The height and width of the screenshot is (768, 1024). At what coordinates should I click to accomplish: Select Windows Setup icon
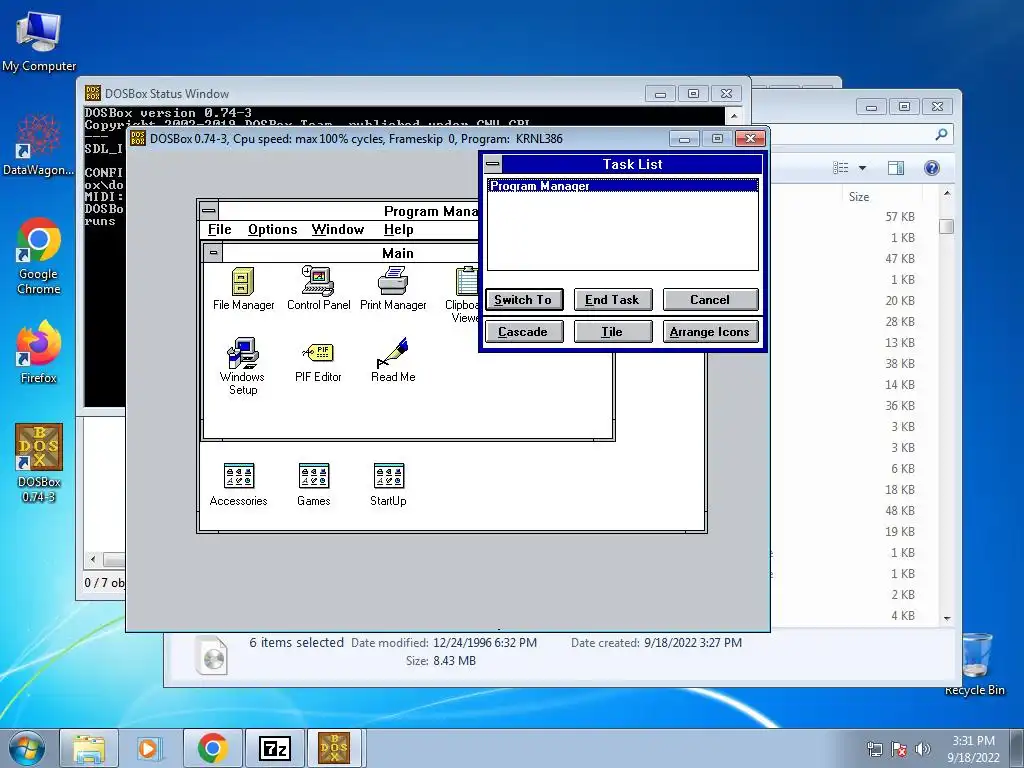pos(242,366)
